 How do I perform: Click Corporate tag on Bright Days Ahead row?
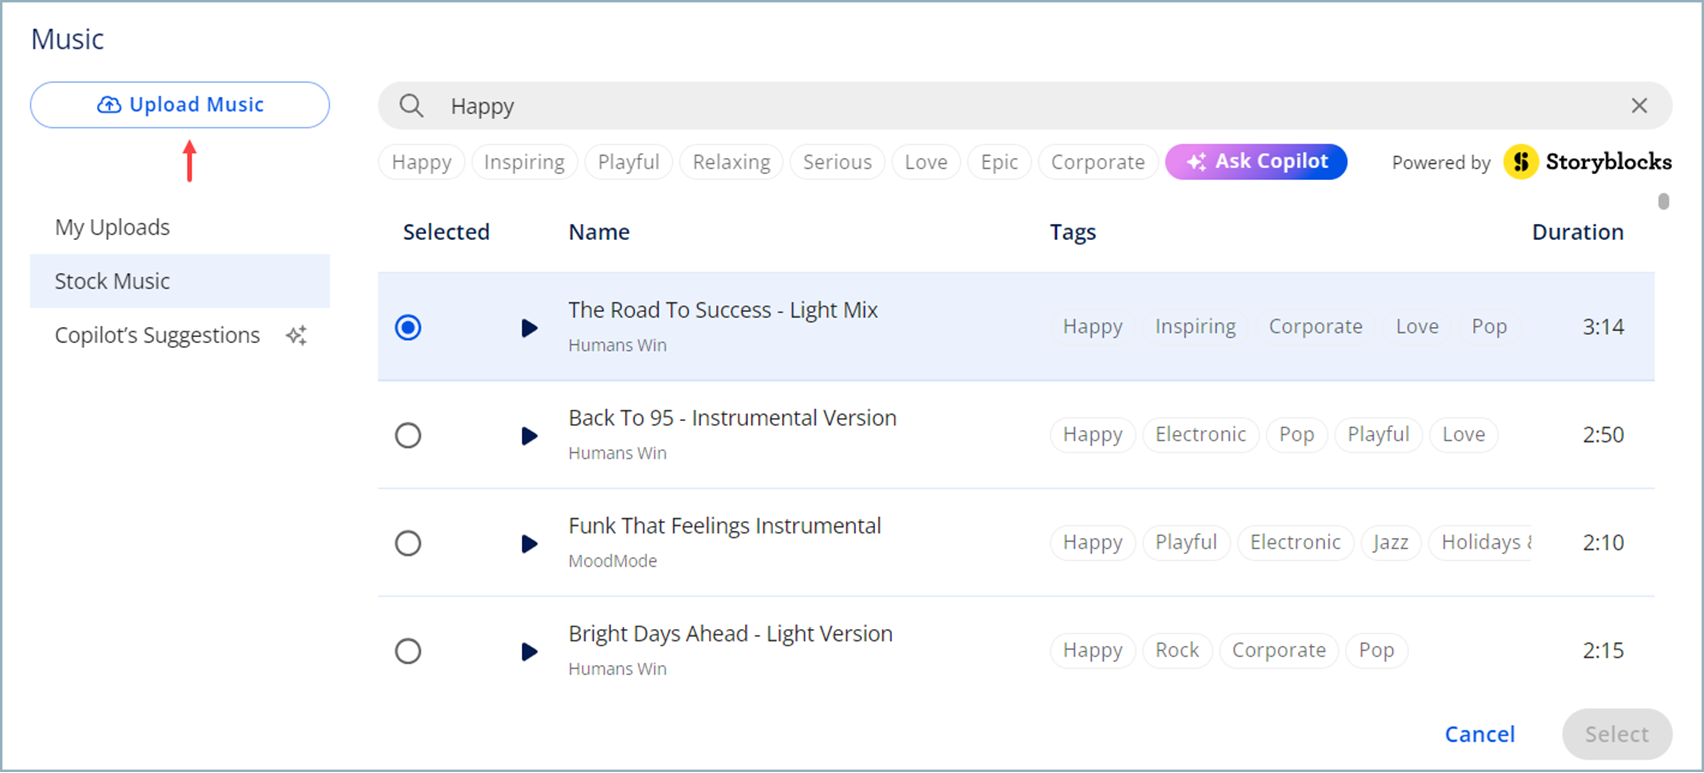point(1278,650)
